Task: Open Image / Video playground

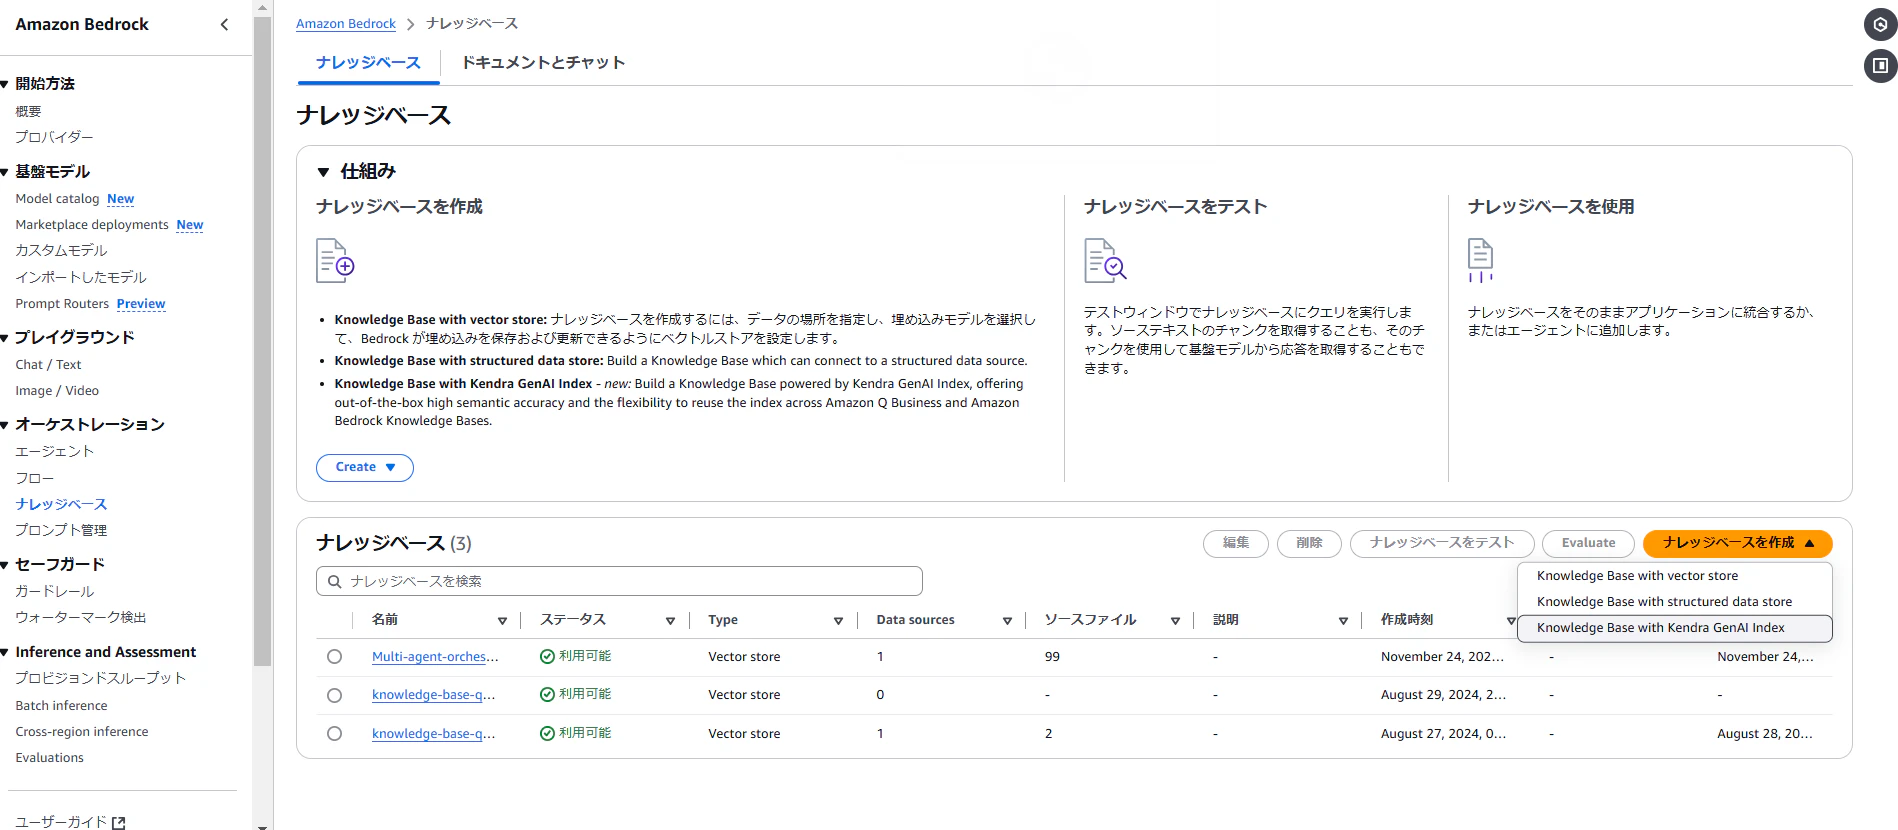Action: coord(57,391)
